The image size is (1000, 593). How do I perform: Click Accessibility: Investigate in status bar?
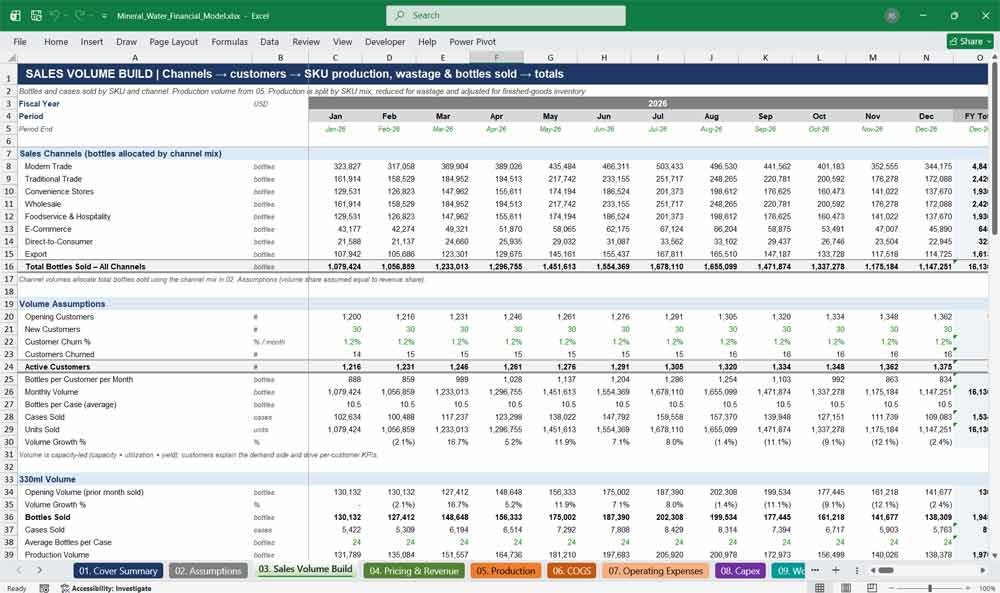click(106, 588)
